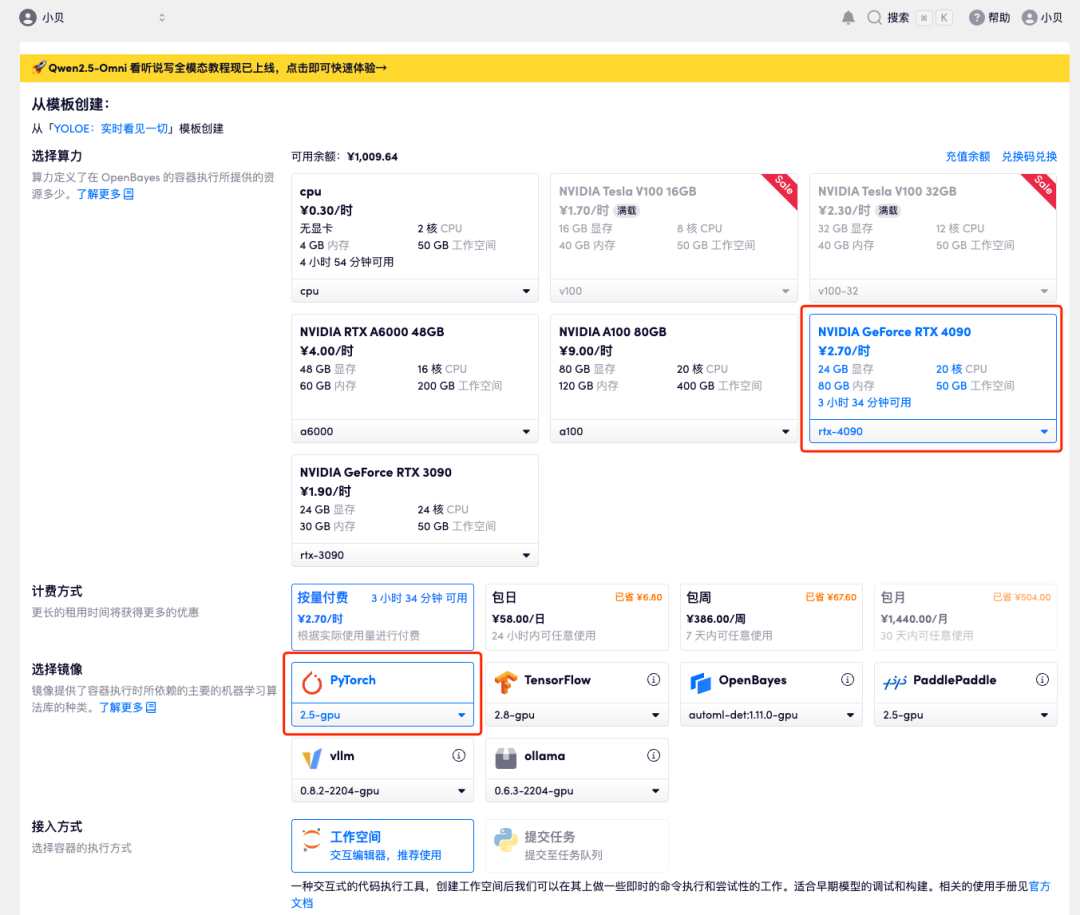Open the ollama version dropdown

click(576, 790)
